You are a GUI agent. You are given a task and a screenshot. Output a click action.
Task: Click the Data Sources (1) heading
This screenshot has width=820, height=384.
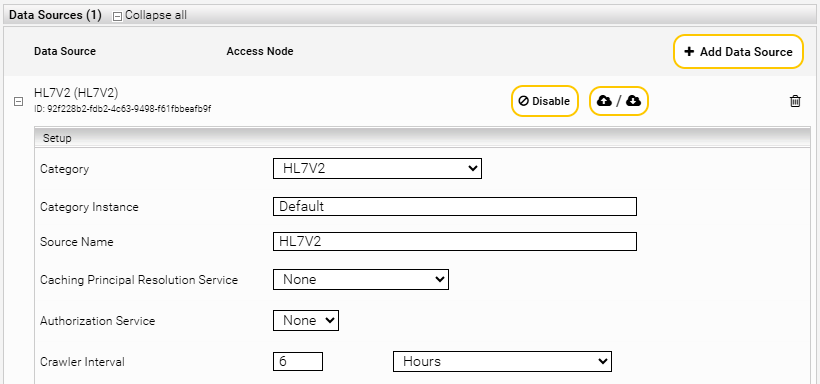tap(55, 15)
